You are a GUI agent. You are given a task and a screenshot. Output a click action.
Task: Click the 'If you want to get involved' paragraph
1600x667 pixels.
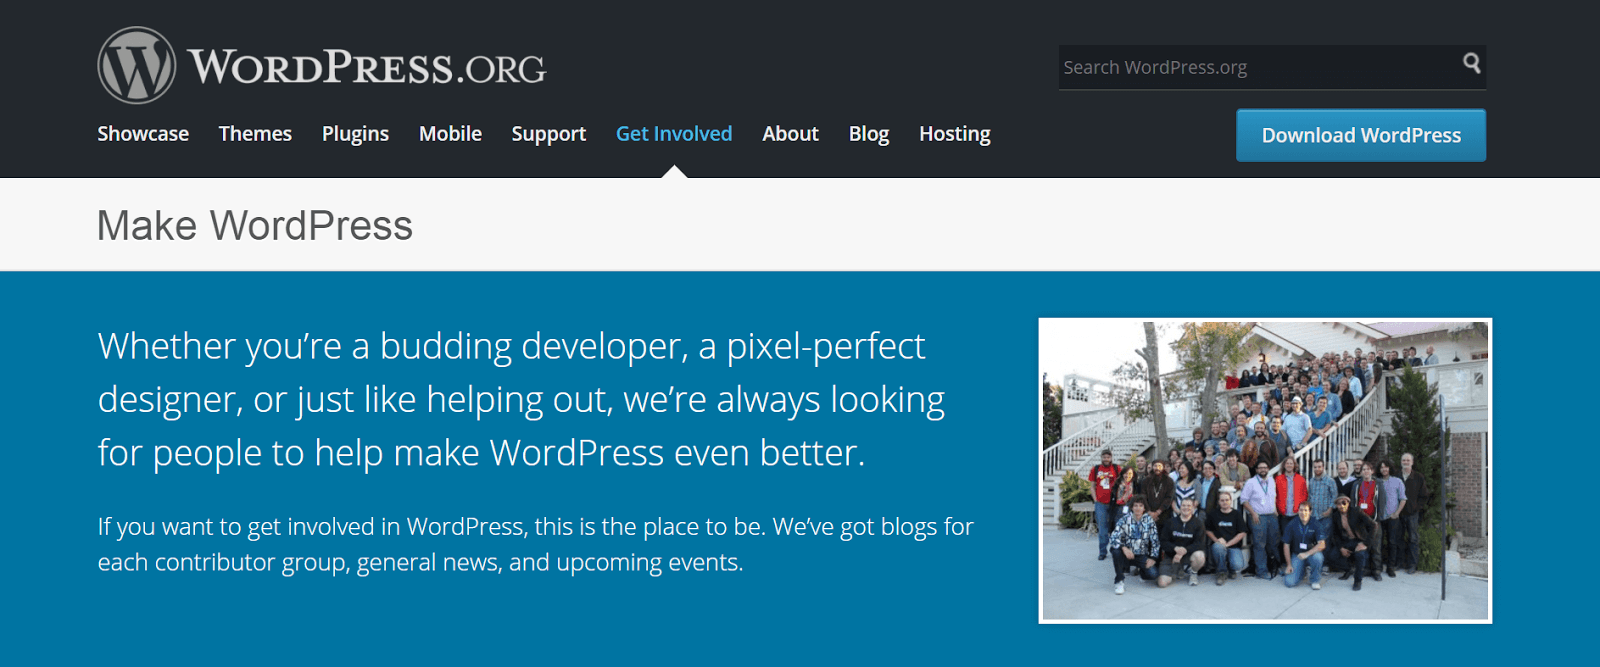pyautogui.click(x=535, y=544)
